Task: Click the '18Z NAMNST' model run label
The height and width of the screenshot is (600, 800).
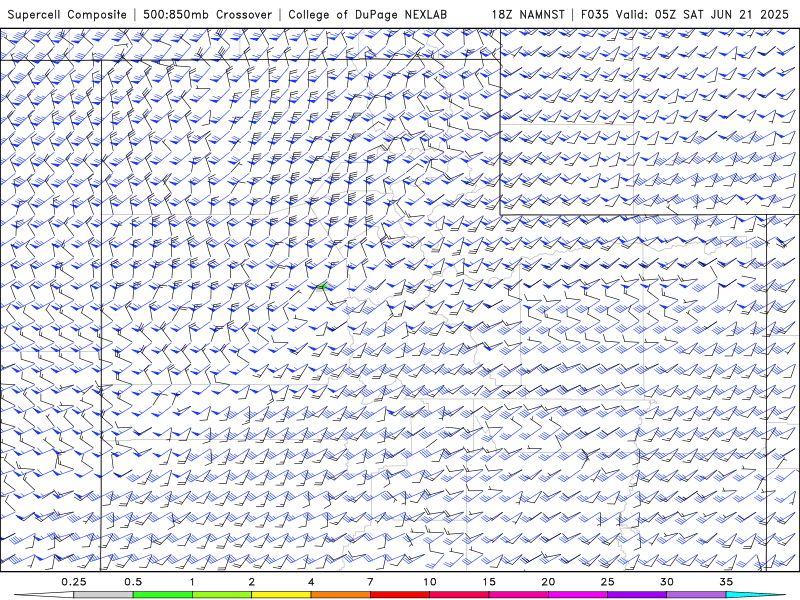Action: click(x=528, y=14)
